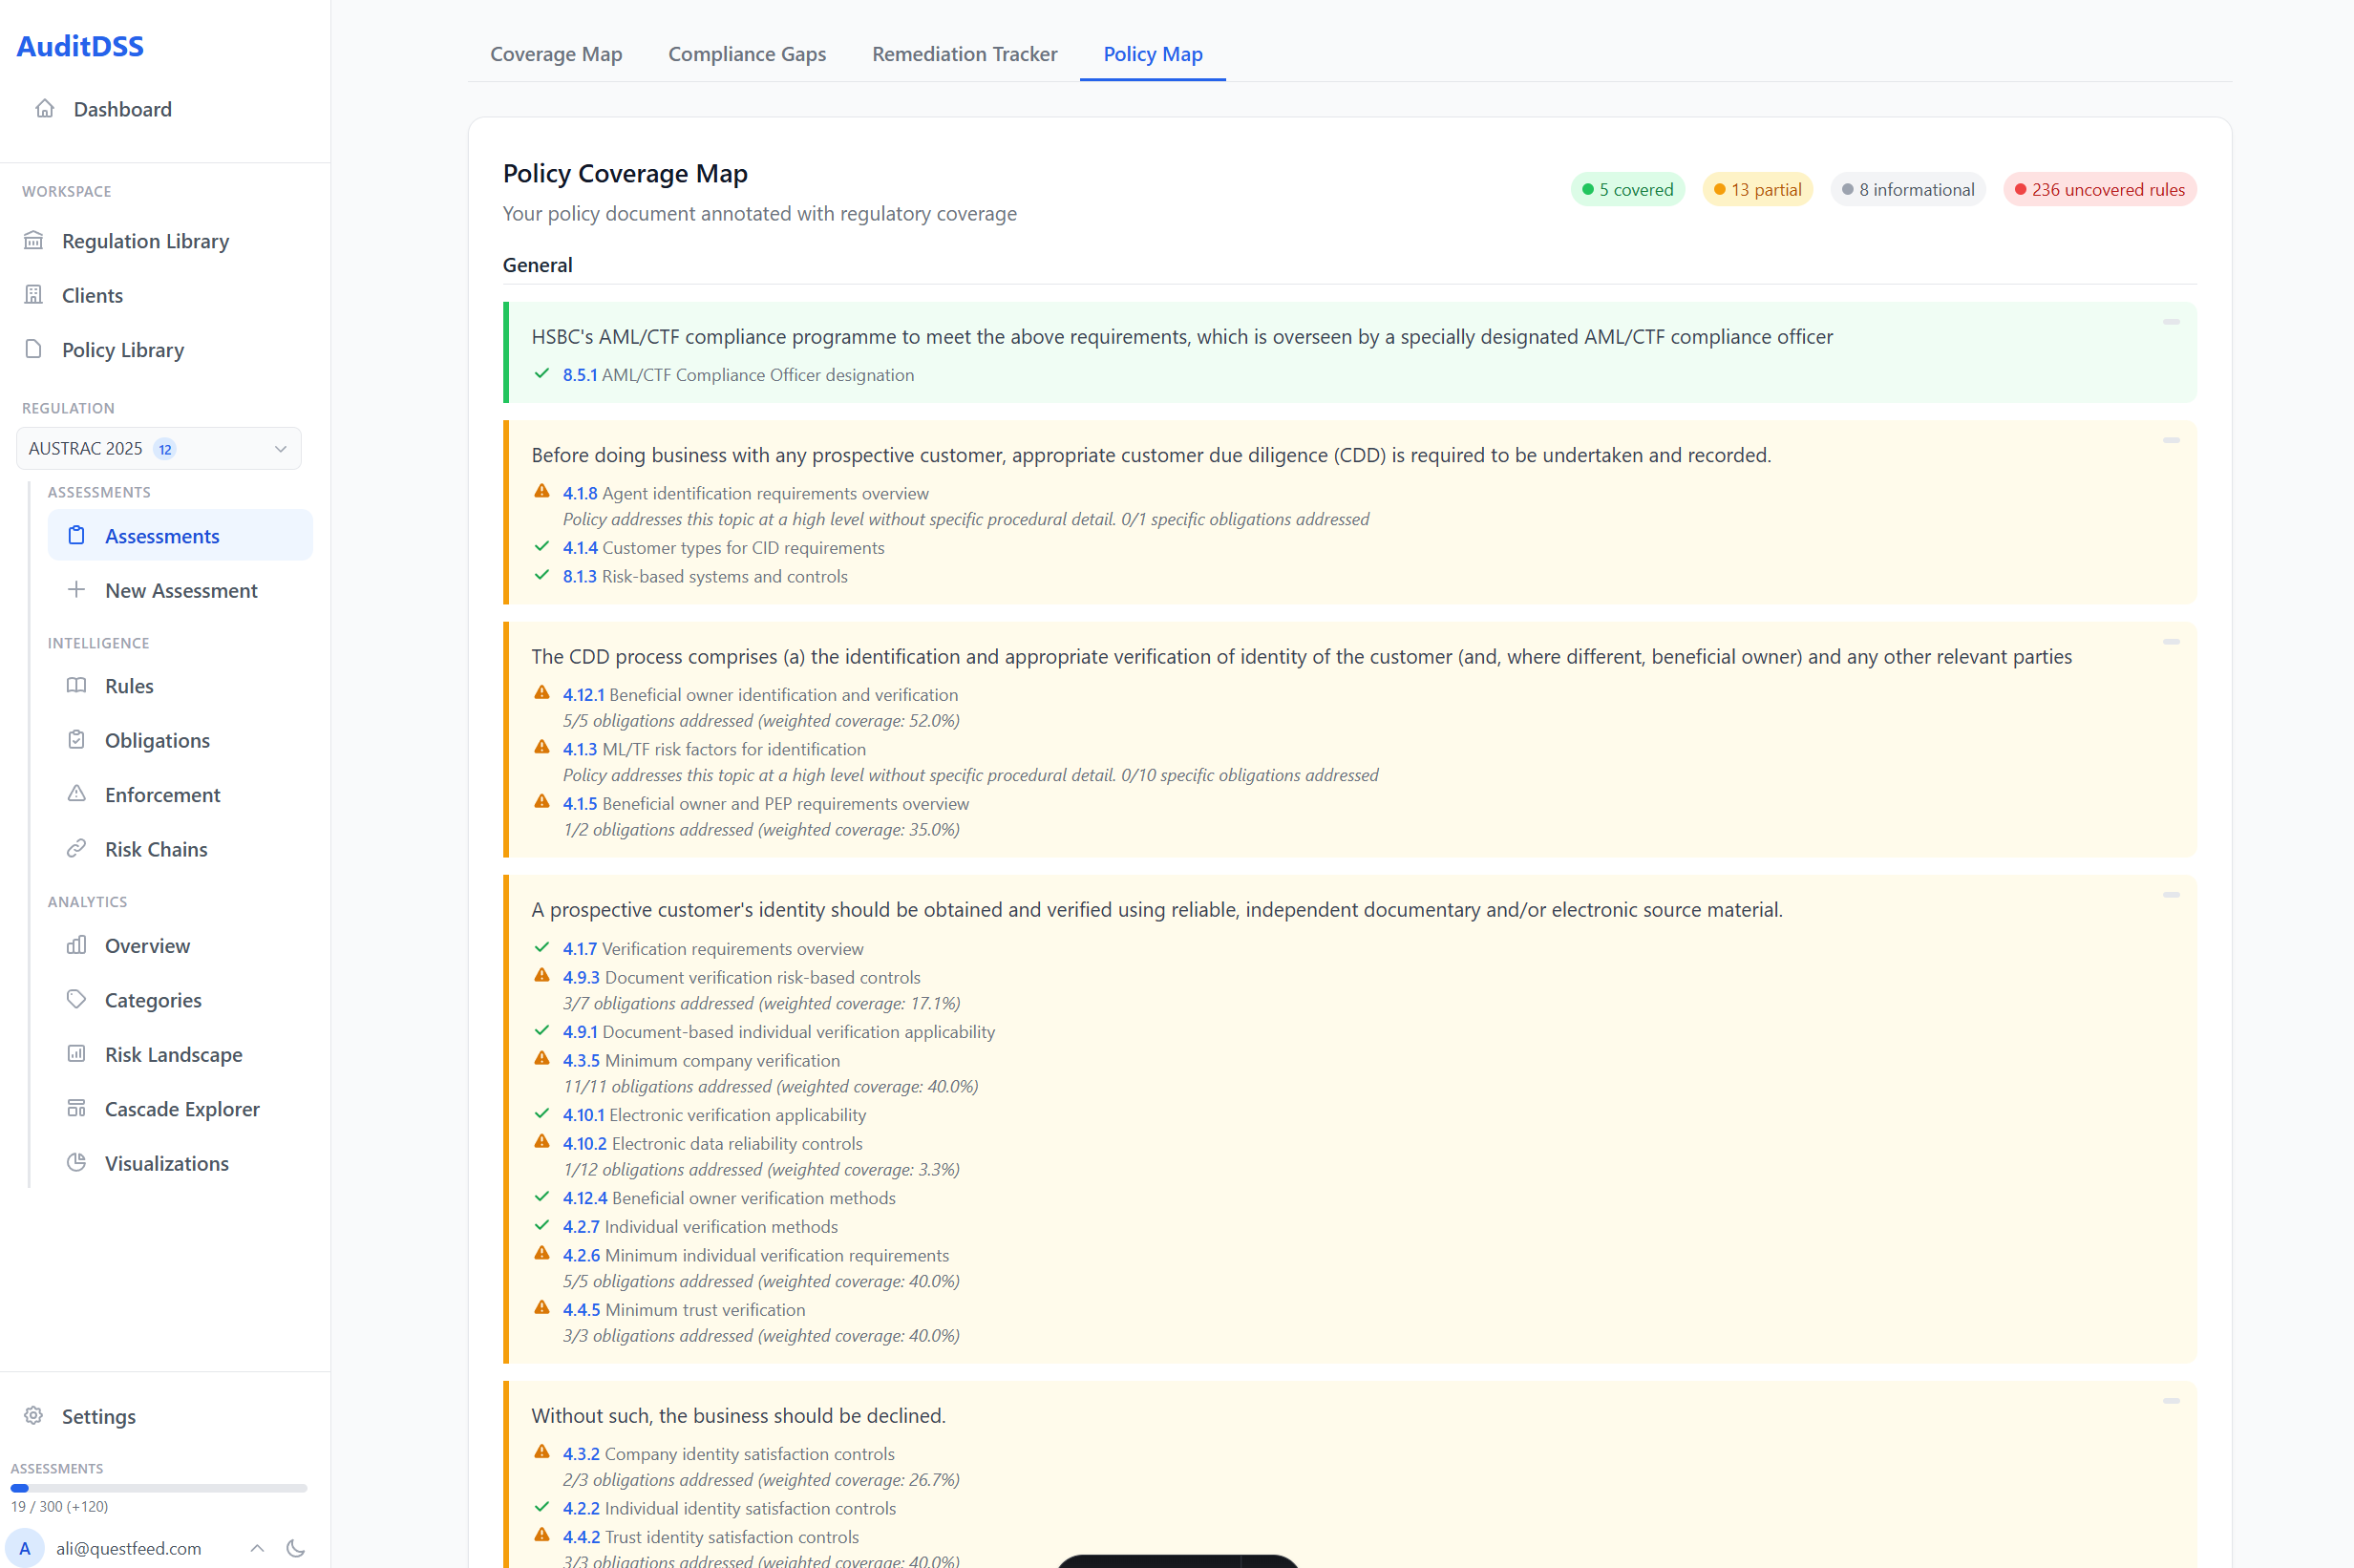Start a New Assessment

click(180, 590)
